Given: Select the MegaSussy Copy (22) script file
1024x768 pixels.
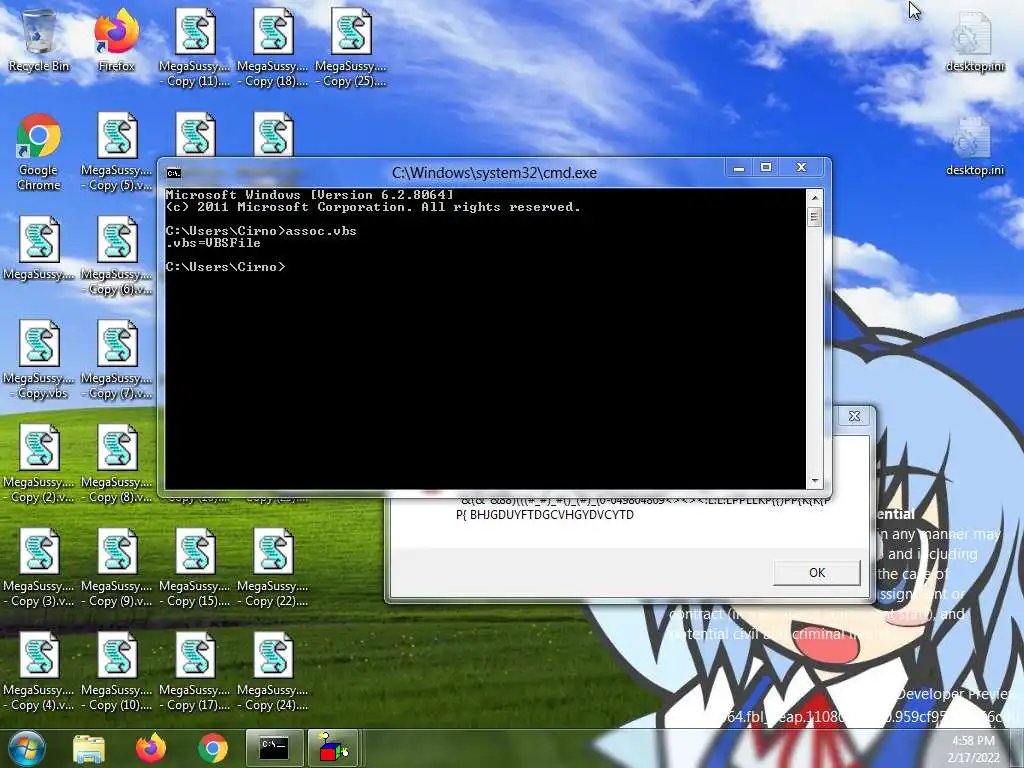Looking at the screenshot, I should [x=273, y=568].
